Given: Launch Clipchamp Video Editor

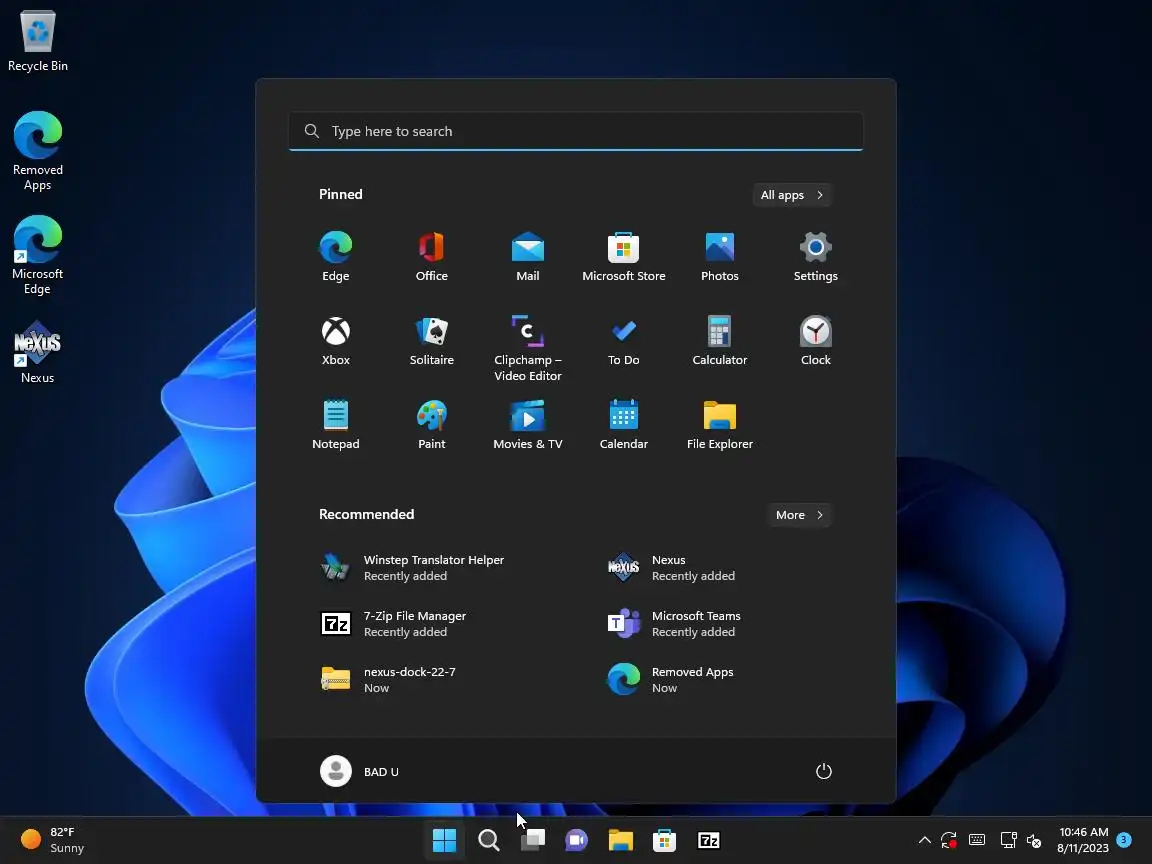Looking at the screenshot, I should pyautogui.click(x=528, y=348).
